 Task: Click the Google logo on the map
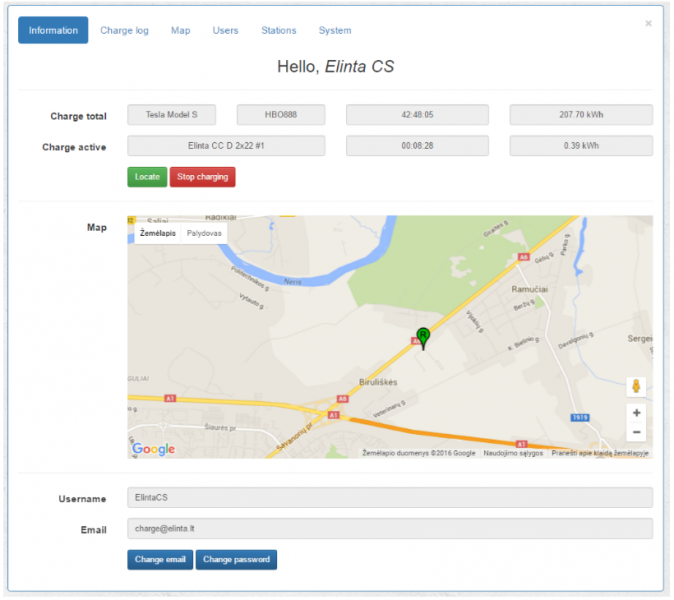pyautogui.click(x=153, y=449)
